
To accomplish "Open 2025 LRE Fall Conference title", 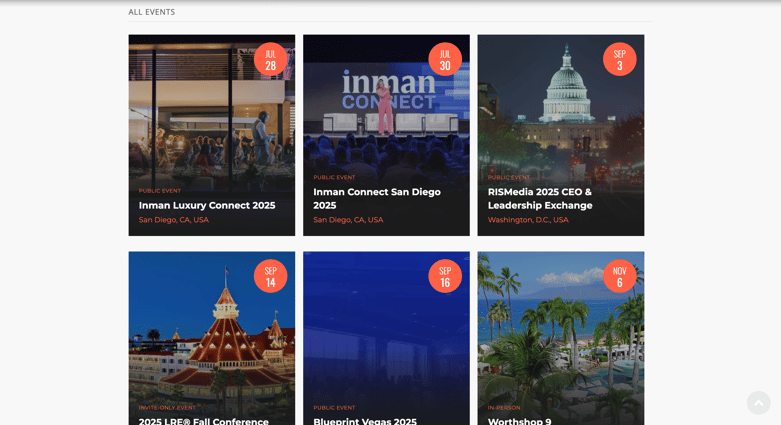I will coord(203,421).
